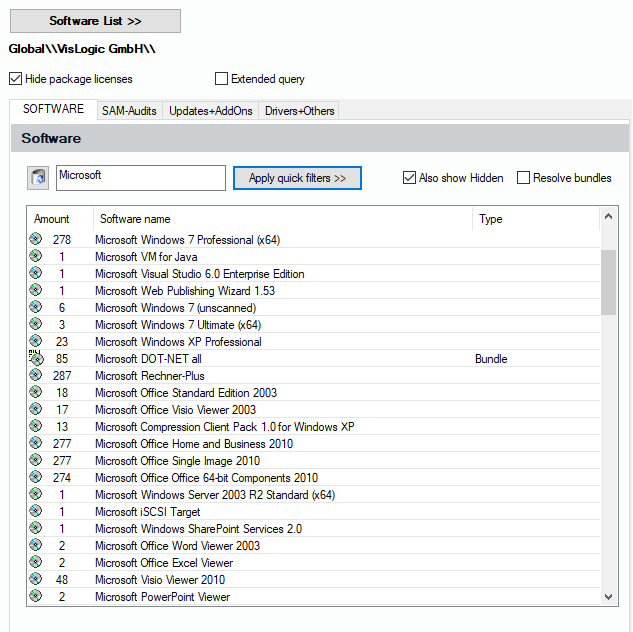Open the SAM-Audits tab
The height and width of the screenshot is (632, 633).
pos(129,111)
